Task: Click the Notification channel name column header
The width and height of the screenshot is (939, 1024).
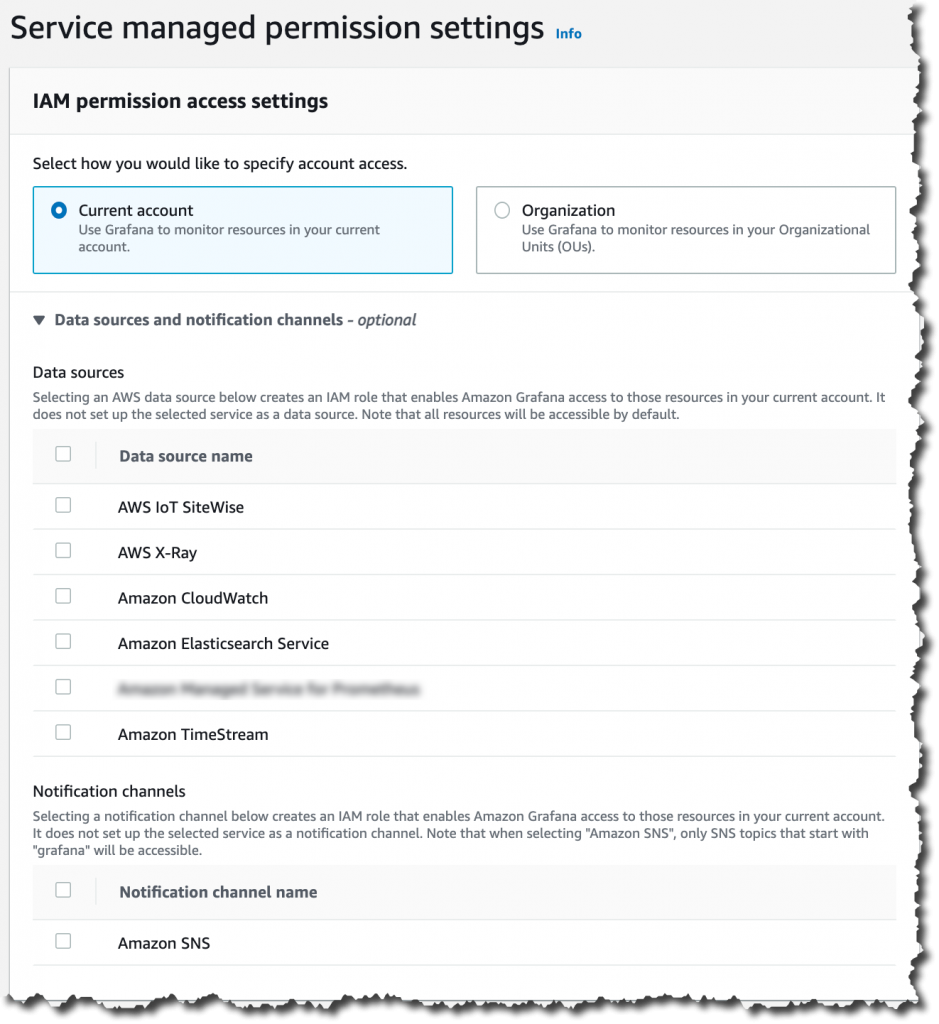Action: pyautogui.click(x=218, y=892)
